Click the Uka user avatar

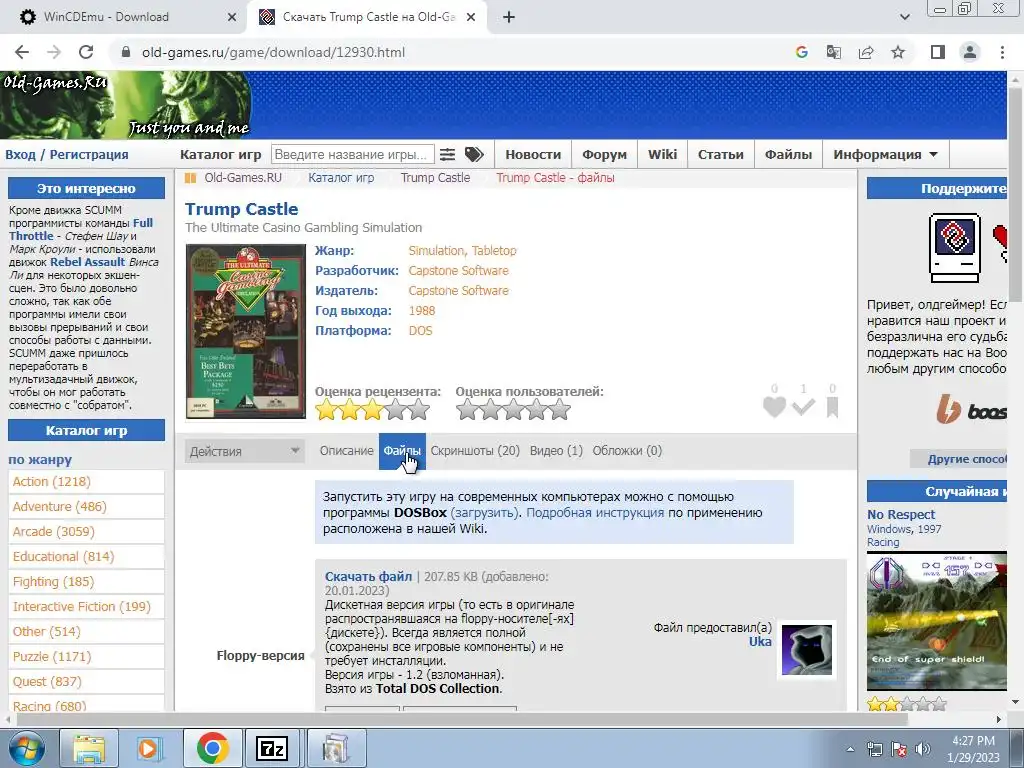pyautogui.click(x=807, y=650)
